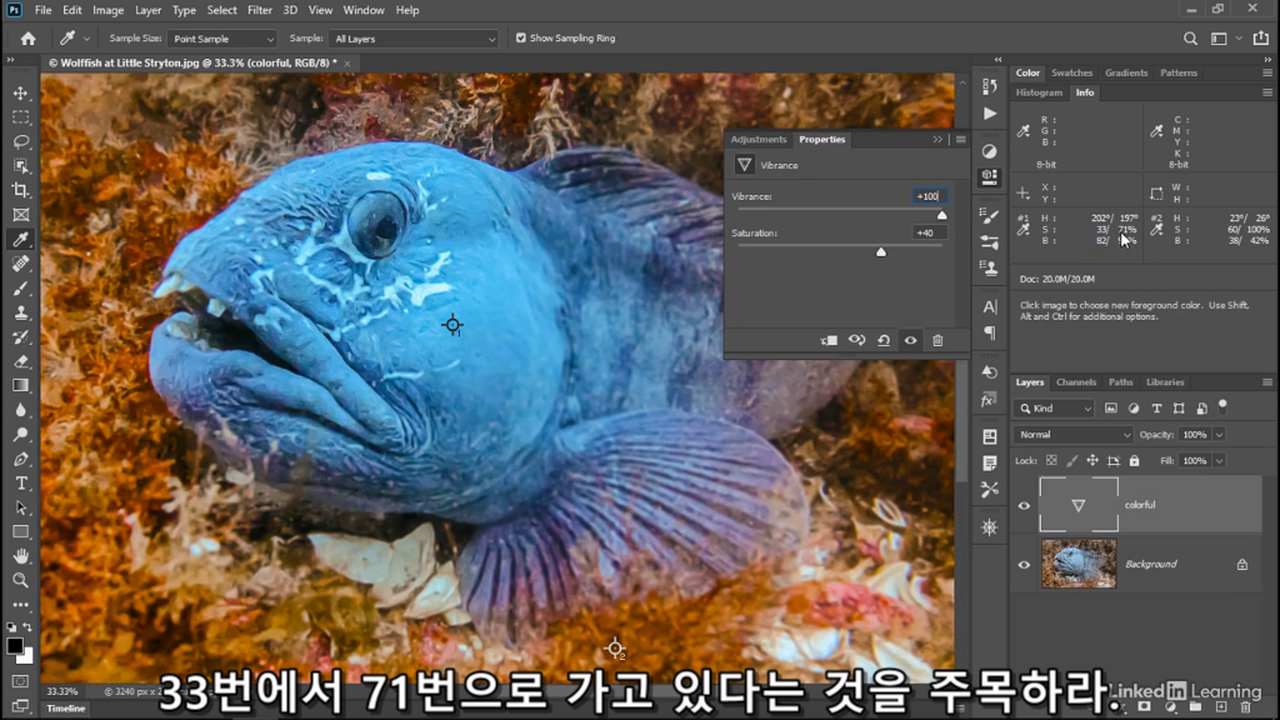Select the Rectangular Marquee tool
Screen dimensions: 1280x720
point(21,117)
